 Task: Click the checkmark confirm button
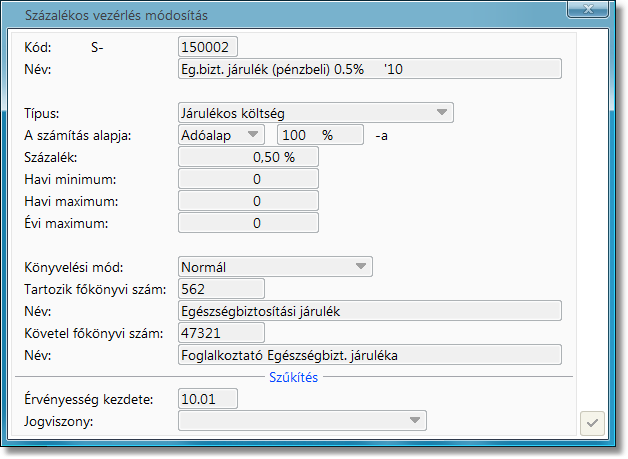point(592,423)
